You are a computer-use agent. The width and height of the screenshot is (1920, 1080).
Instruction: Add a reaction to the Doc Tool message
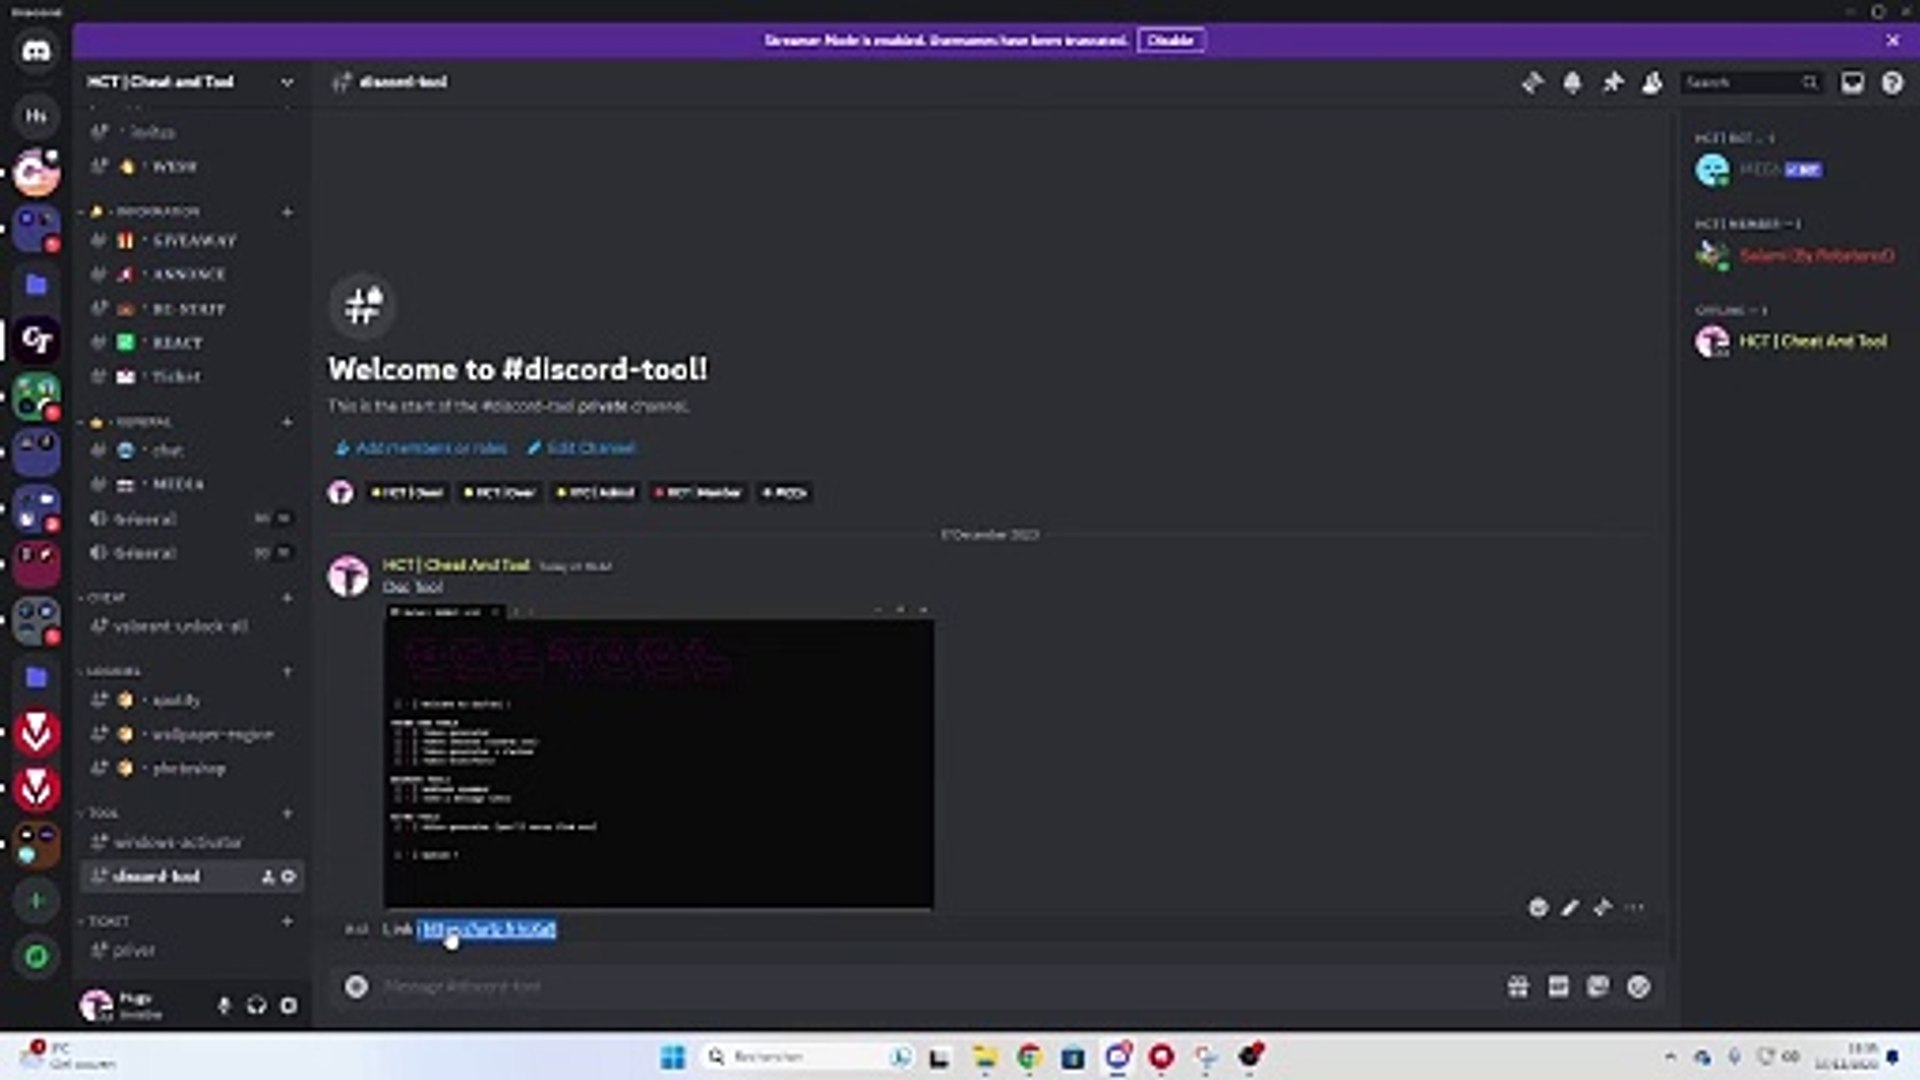pyautogui.click(x=1537, y=907)
